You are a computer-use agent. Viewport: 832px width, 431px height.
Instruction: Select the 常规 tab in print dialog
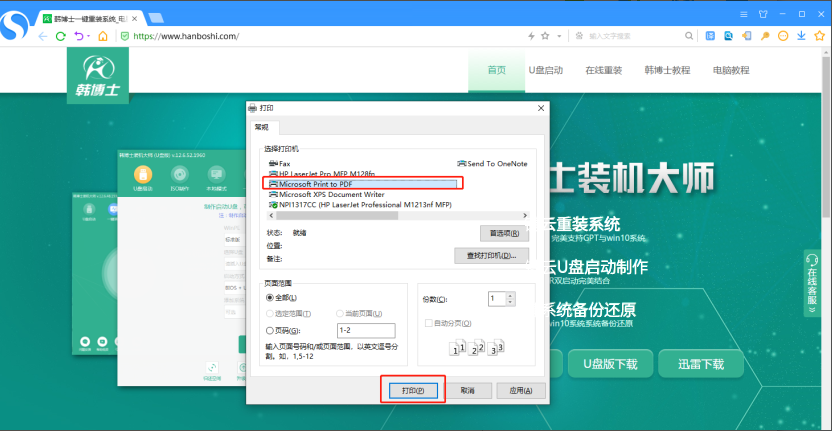coord(262,127)
